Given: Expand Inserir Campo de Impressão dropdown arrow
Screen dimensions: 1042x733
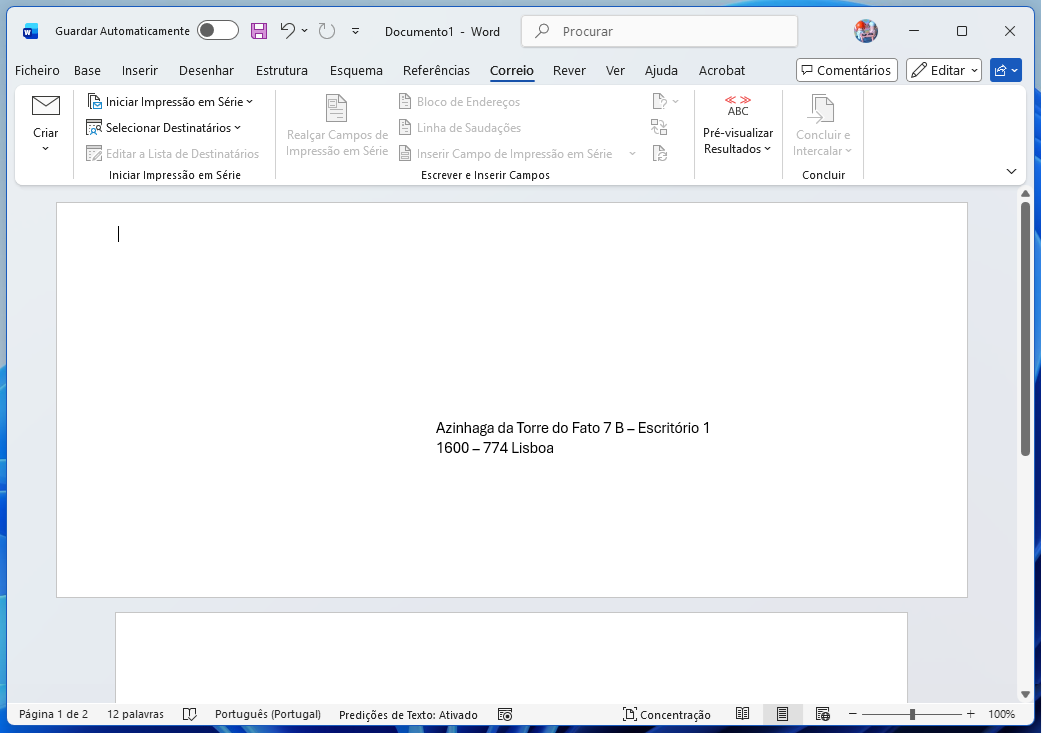Looking at the screenshot, I should [x=633, y=154].
